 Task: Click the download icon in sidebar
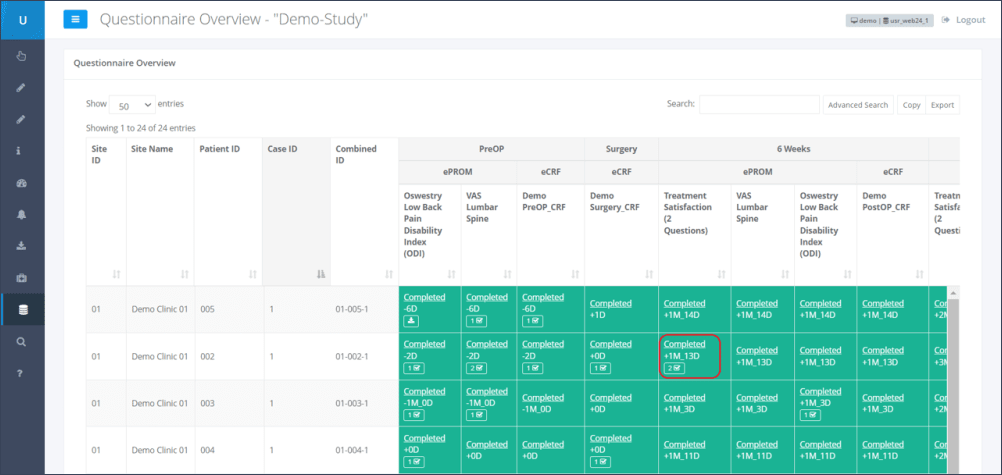click(x=22, y=246)
